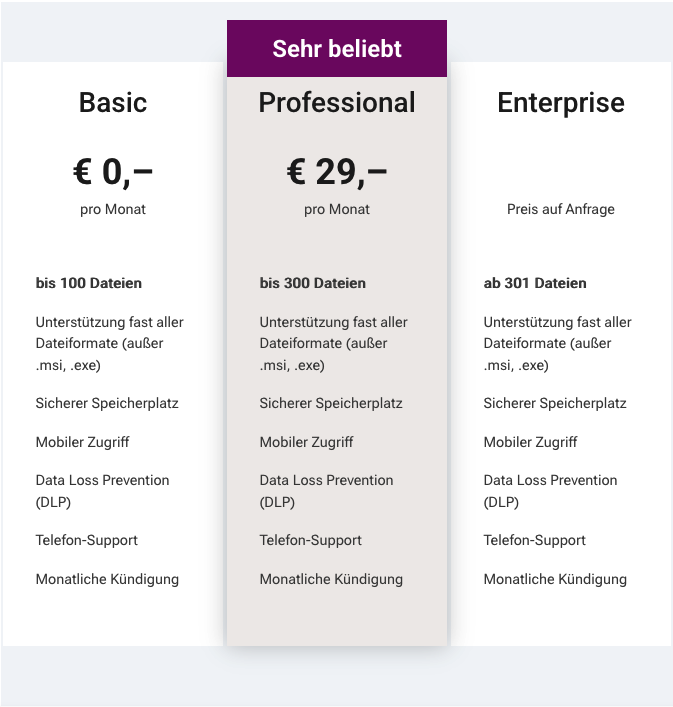The width and height of the screenshot is (673, 707).
Task: Select 'Preis auf Anfrage' text in Enterprise
Action: 561,209
